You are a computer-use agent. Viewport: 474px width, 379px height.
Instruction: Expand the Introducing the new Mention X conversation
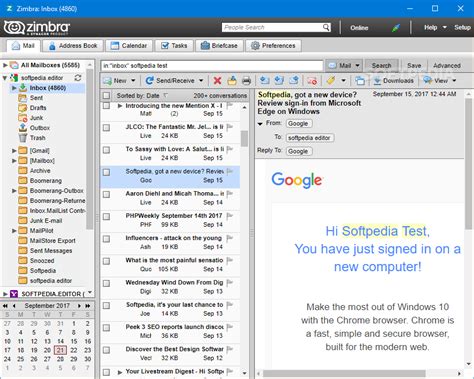(x=120, y=106)
